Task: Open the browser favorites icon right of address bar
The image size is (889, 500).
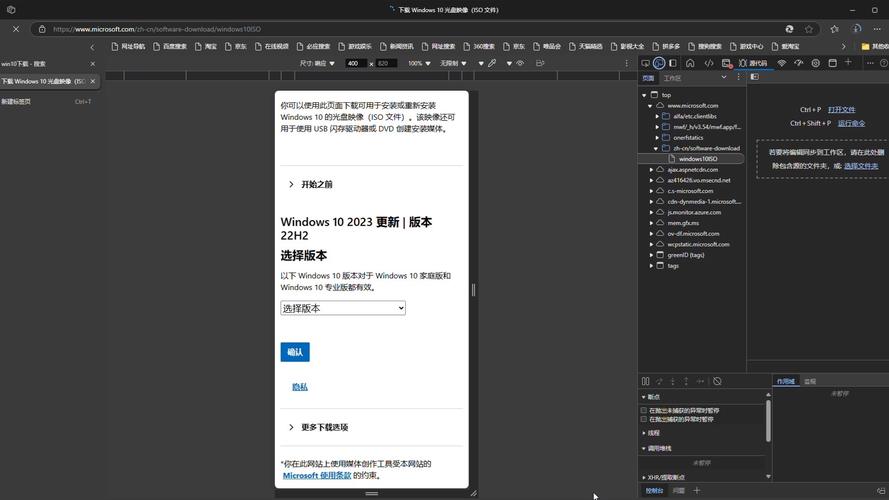Action: 835,29
